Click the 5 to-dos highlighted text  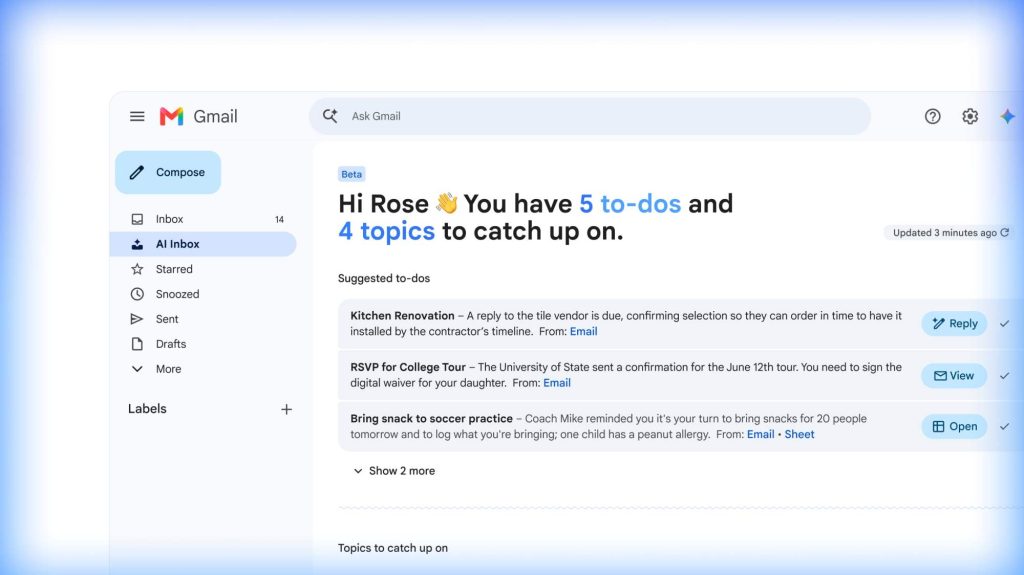pos(630,204)
